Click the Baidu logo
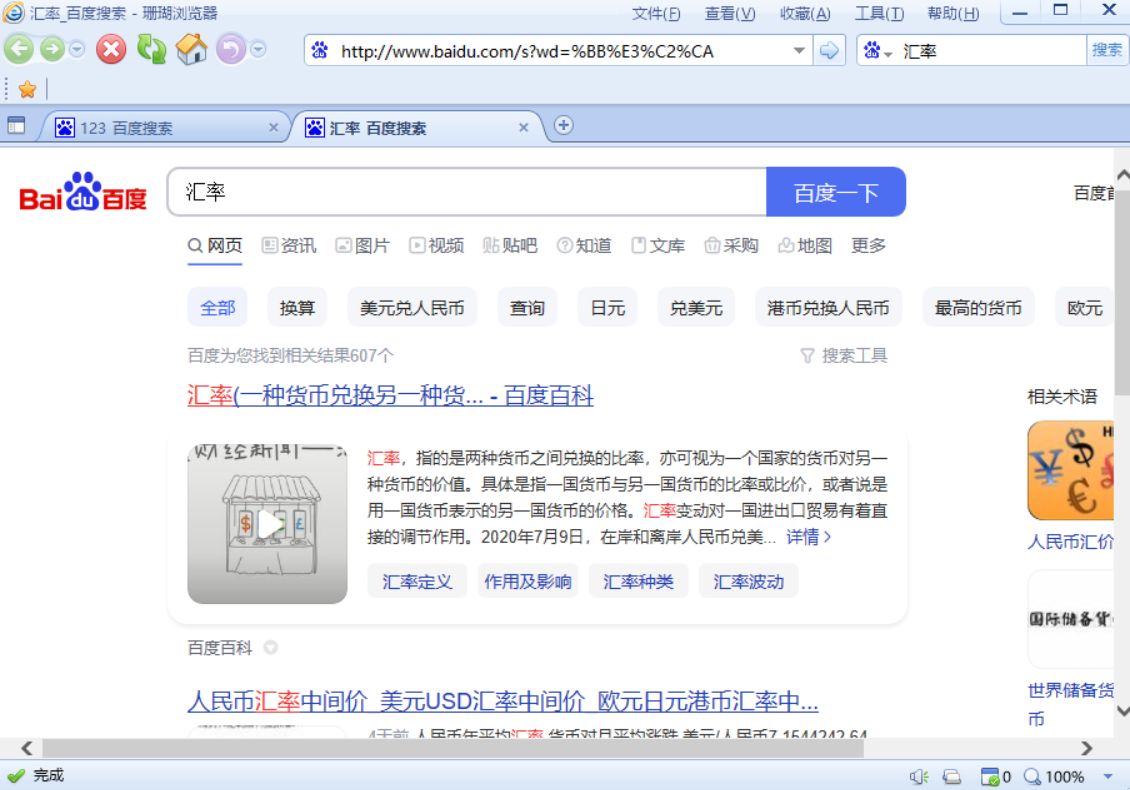Viewport: 1130px width, 790px height. point(83,192)
